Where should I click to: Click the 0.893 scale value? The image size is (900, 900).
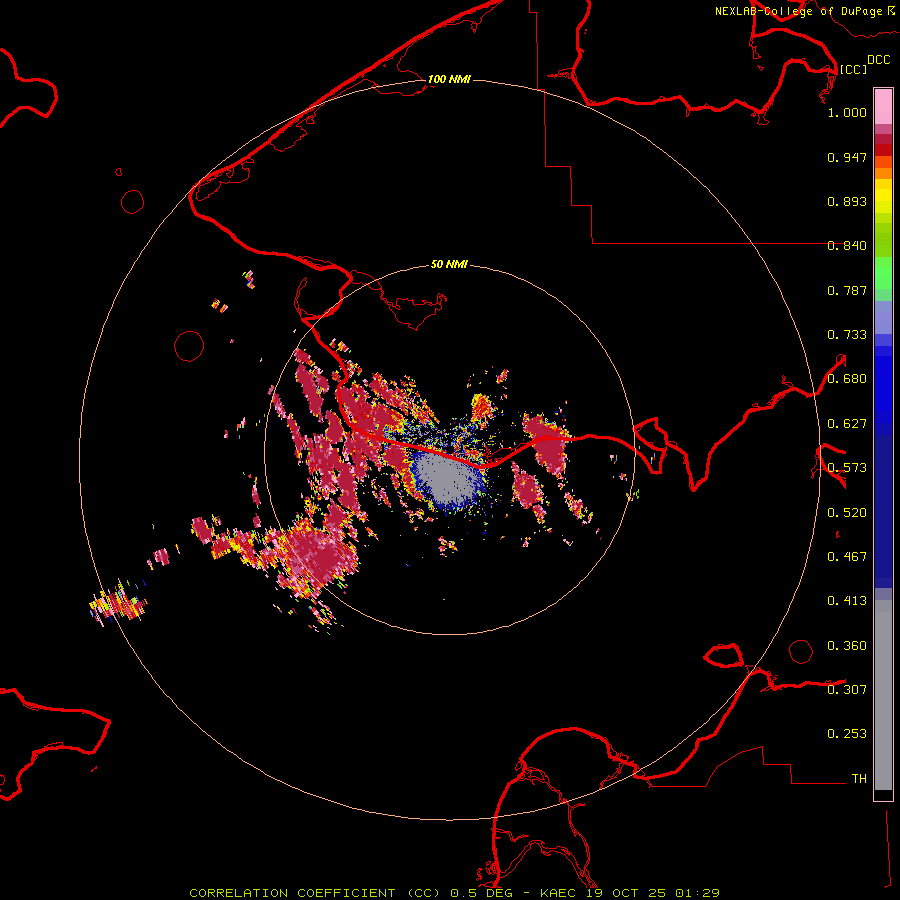(x=847, y=201)
